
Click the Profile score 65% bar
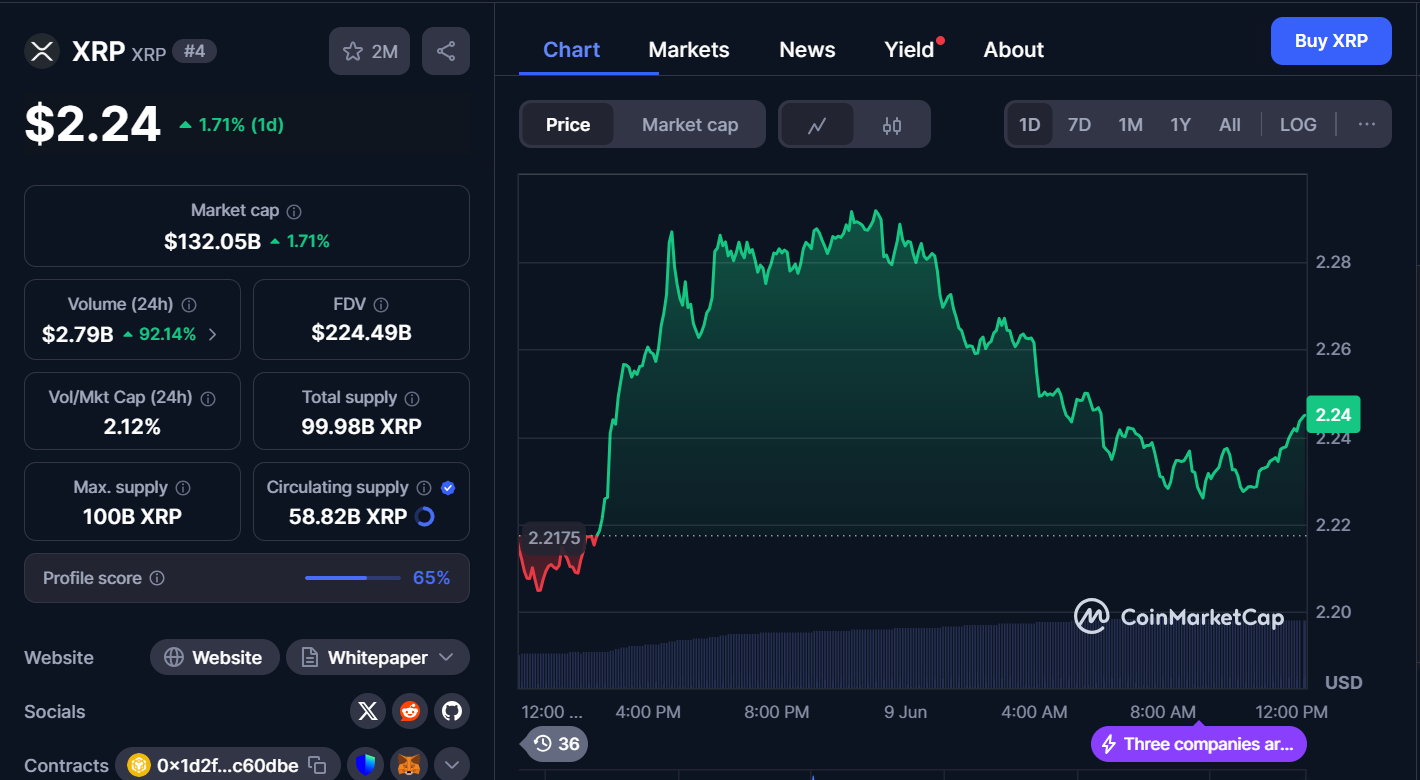point(351,578)
